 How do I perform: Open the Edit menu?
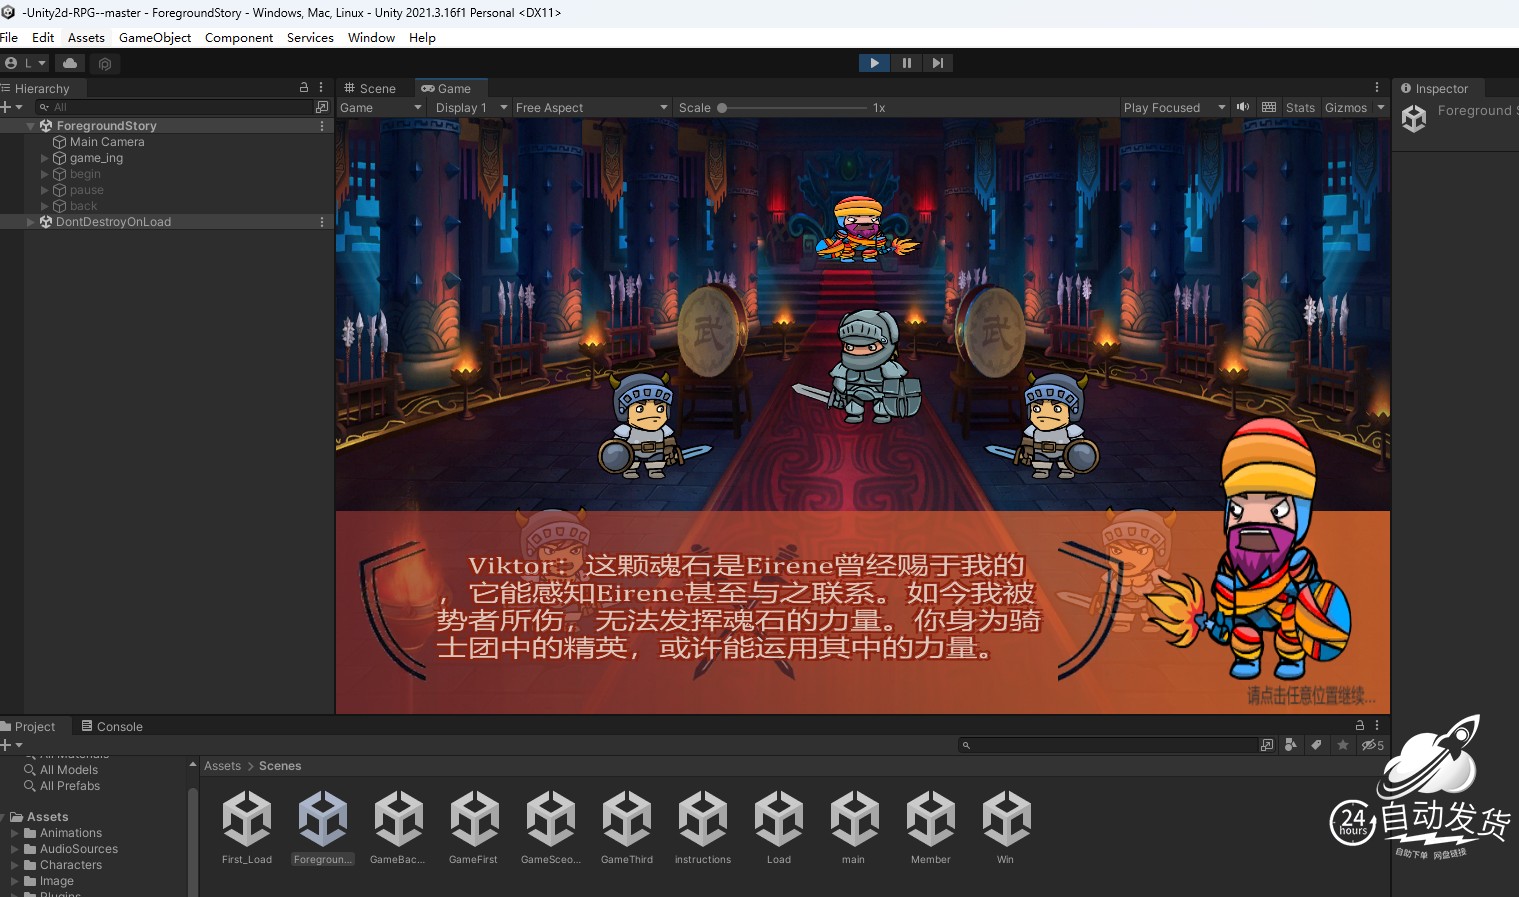(x=43, y=38)
